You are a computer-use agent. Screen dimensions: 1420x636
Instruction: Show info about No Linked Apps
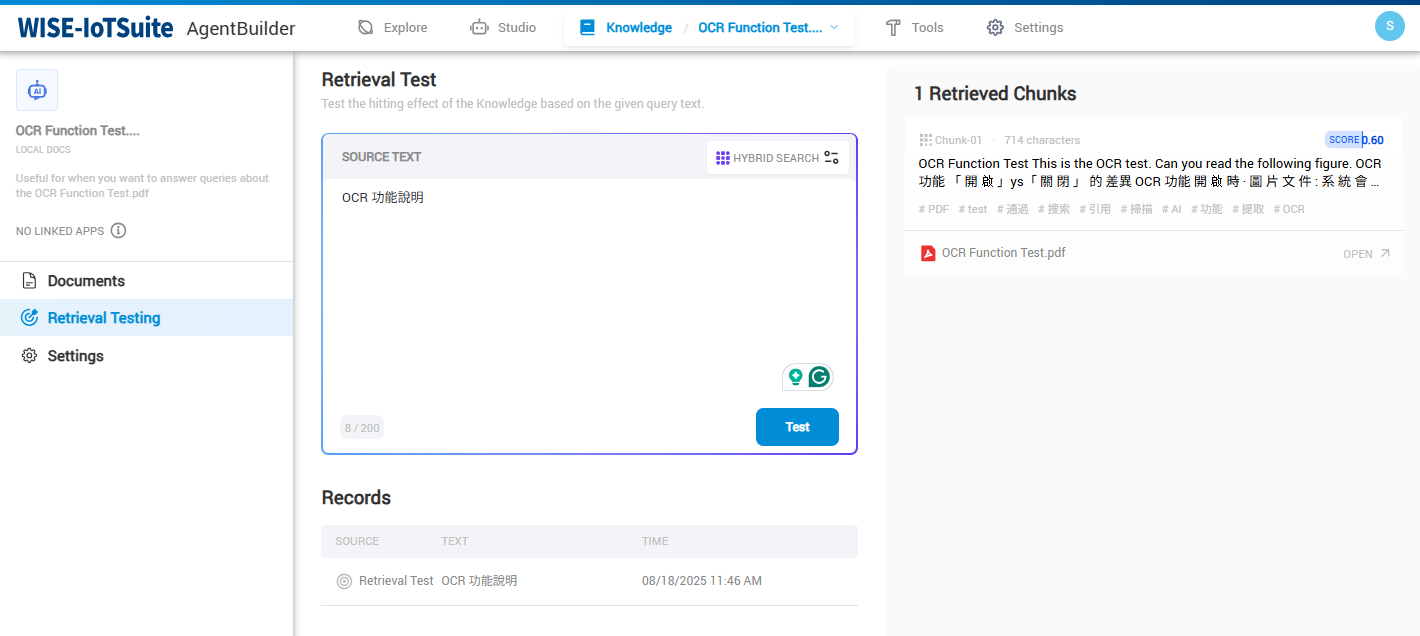[118, 231]
